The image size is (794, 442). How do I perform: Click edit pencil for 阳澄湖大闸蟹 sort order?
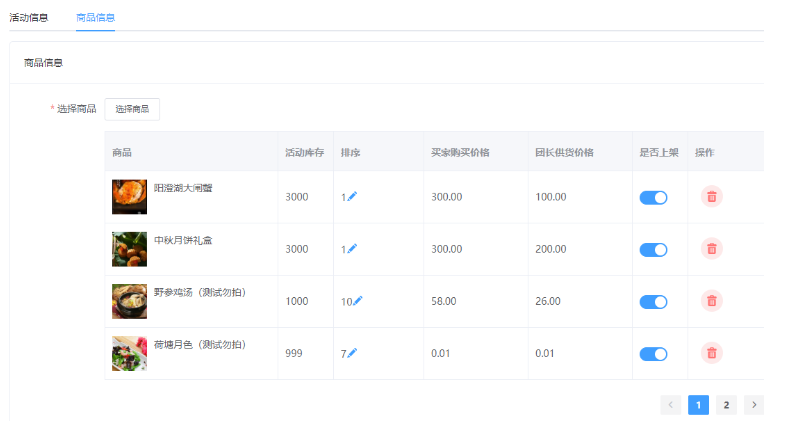pyautogui.click(x=352, y=197)
